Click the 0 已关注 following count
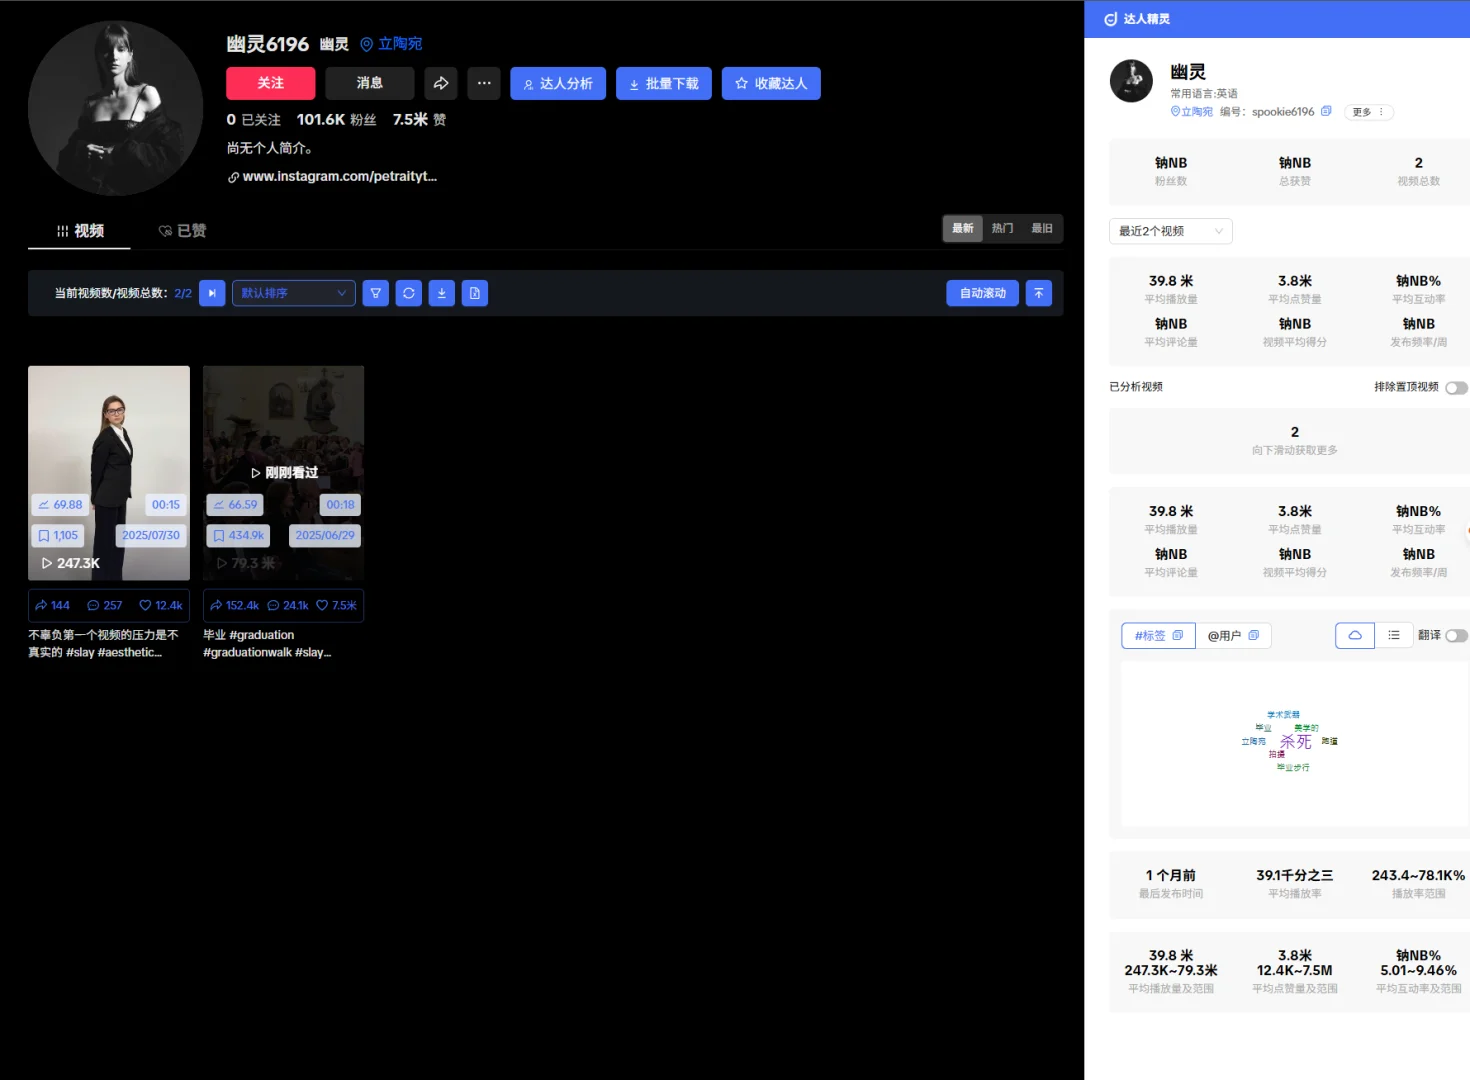Image resolution: width=1470 pixels, height=1080 pixels. (x=254, y=120)
